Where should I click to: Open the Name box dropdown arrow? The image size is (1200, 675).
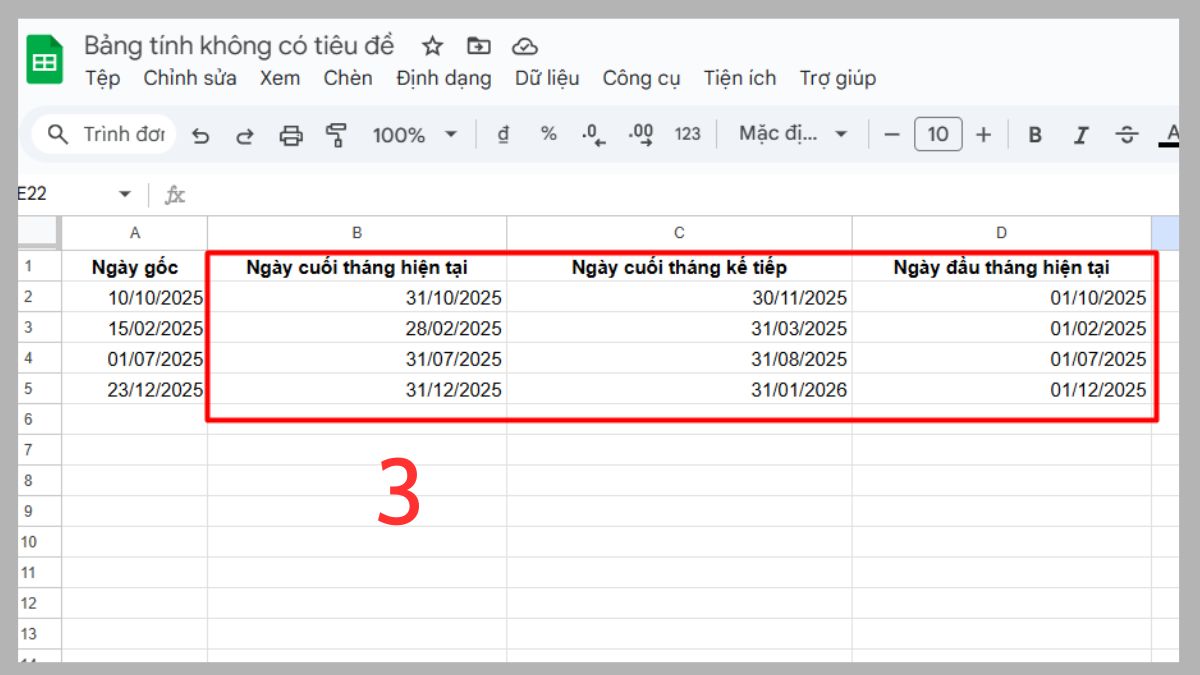pos(125,194)
